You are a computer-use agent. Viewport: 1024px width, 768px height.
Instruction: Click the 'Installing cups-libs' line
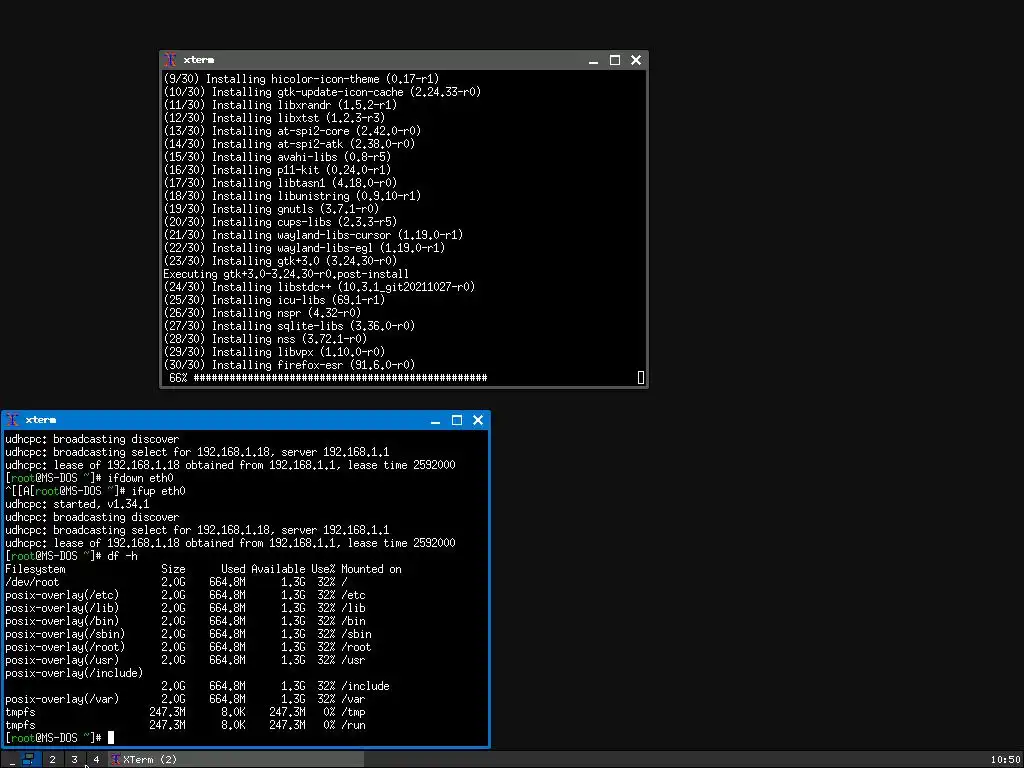(280, 222)
